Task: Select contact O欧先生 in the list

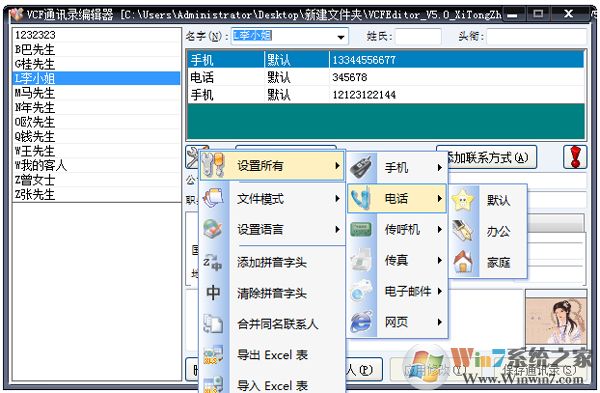Action: pos(97,122)
